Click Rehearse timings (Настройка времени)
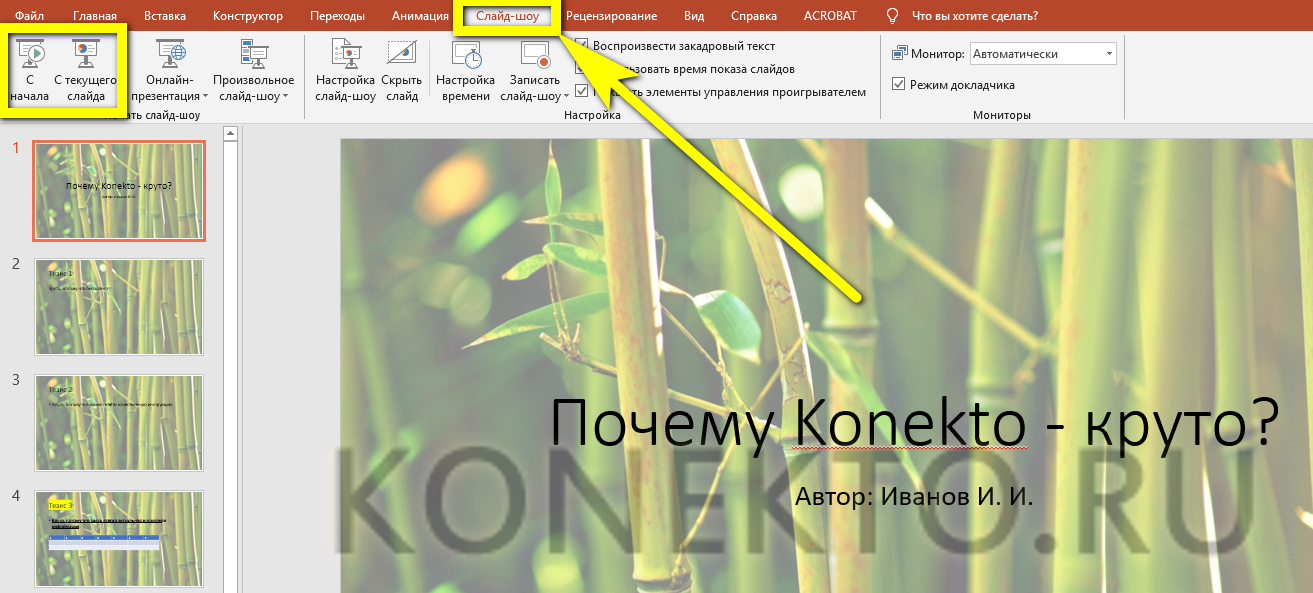This screenshot has width=1313, height=593. point(466,70)
